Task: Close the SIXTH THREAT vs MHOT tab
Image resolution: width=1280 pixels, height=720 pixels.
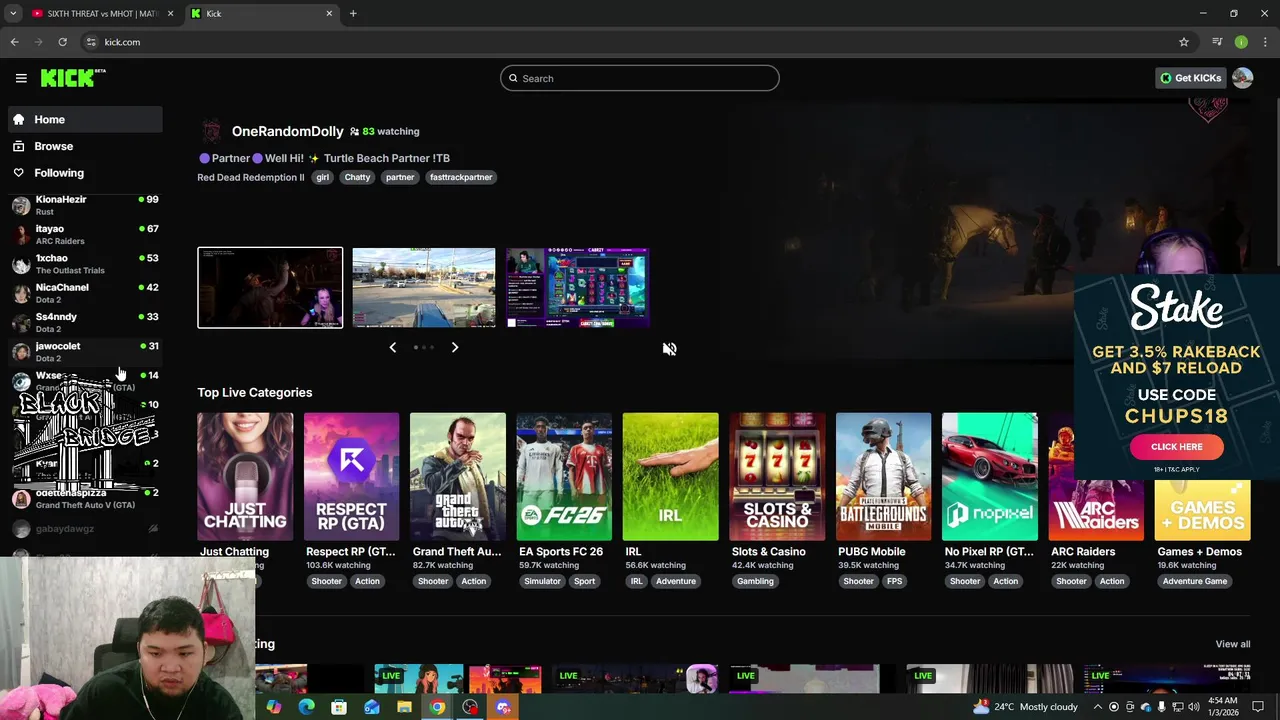Action: tap(170, 13)
